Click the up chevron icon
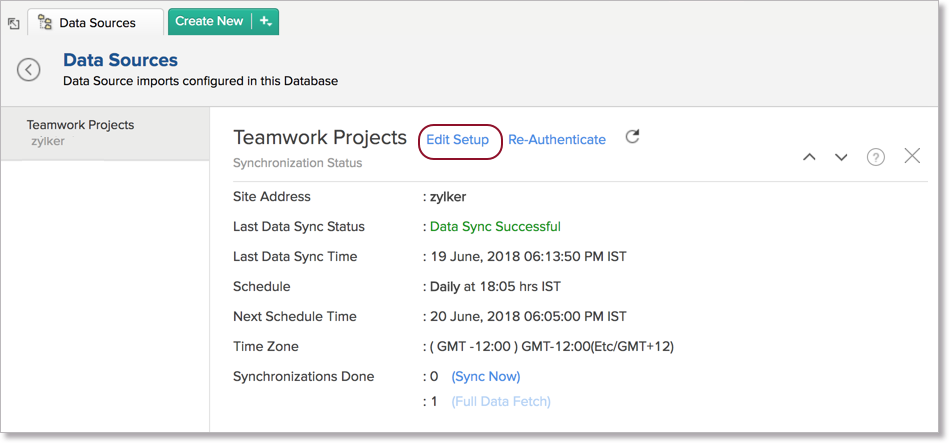Image resolution: width=949 pixels, height=443 pixels. [x=809, y=157]
